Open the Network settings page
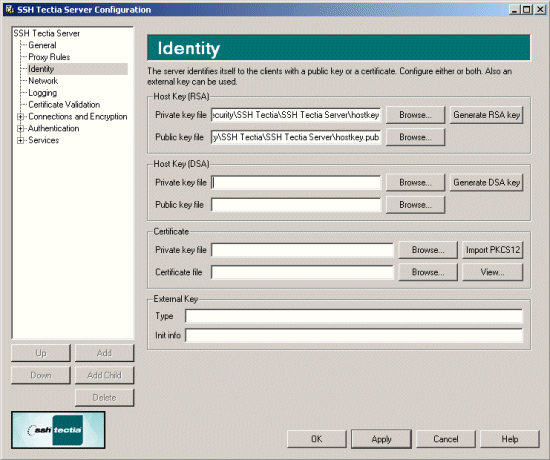 43,81
